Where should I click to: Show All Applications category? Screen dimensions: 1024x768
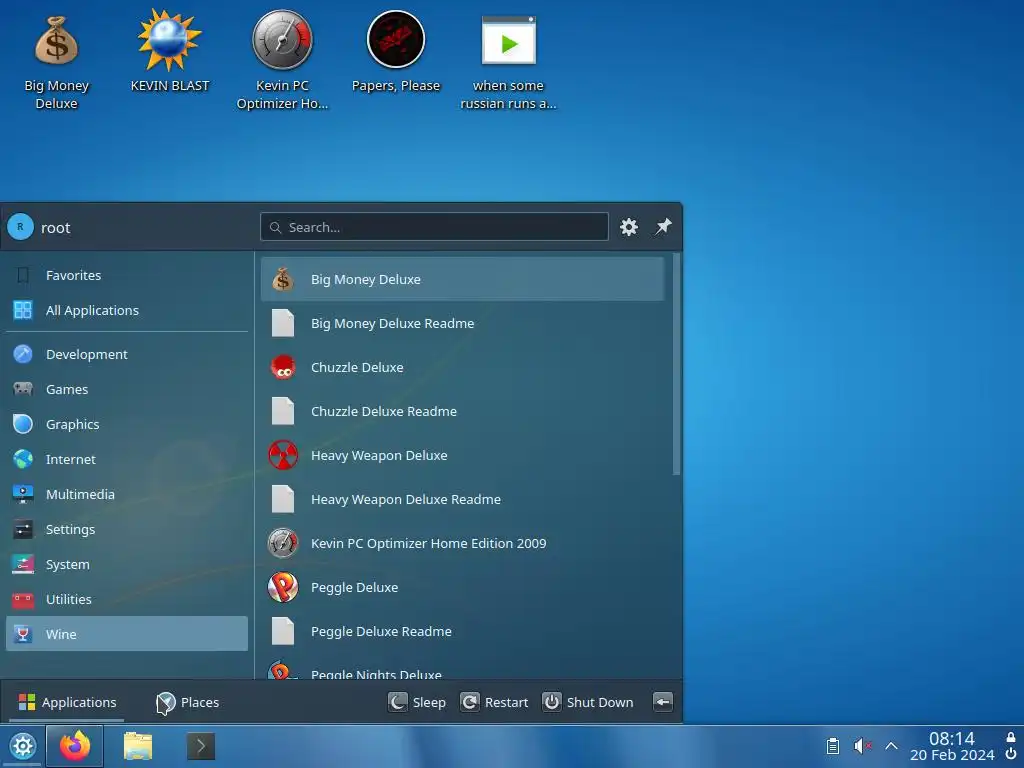click(x=127, y=310)
